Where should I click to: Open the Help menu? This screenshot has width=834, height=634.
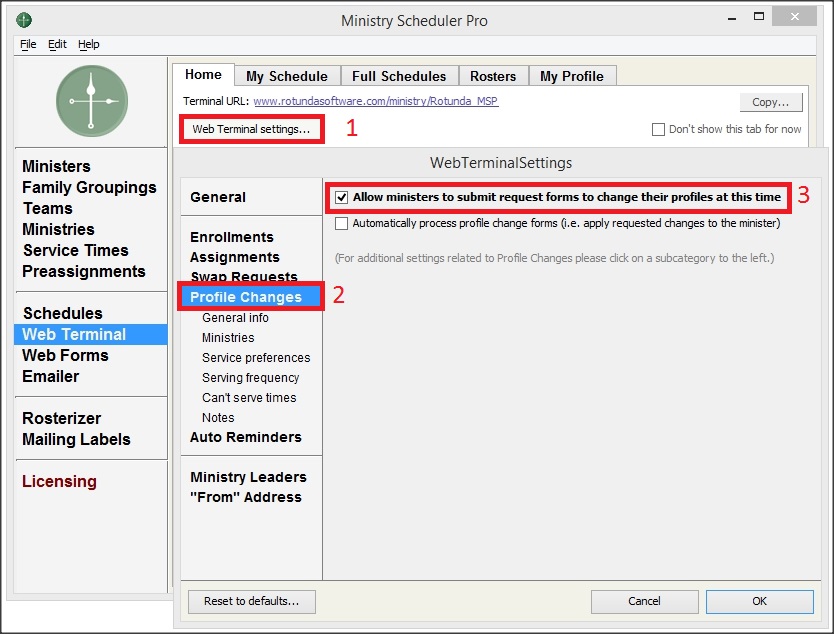(89, 45)
